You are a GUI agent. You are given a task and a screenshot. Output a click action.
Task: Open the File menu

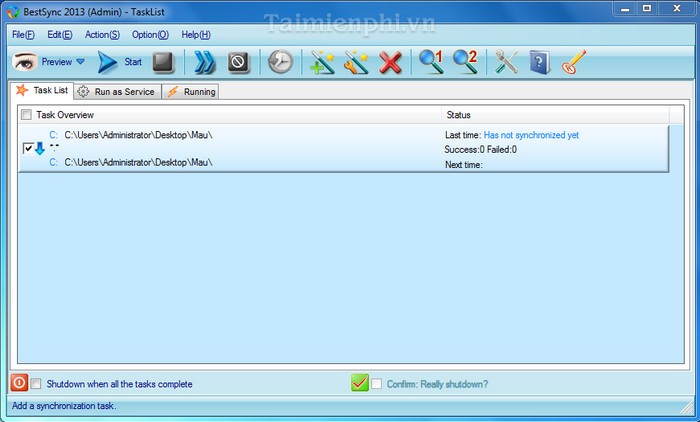(23, 35)
